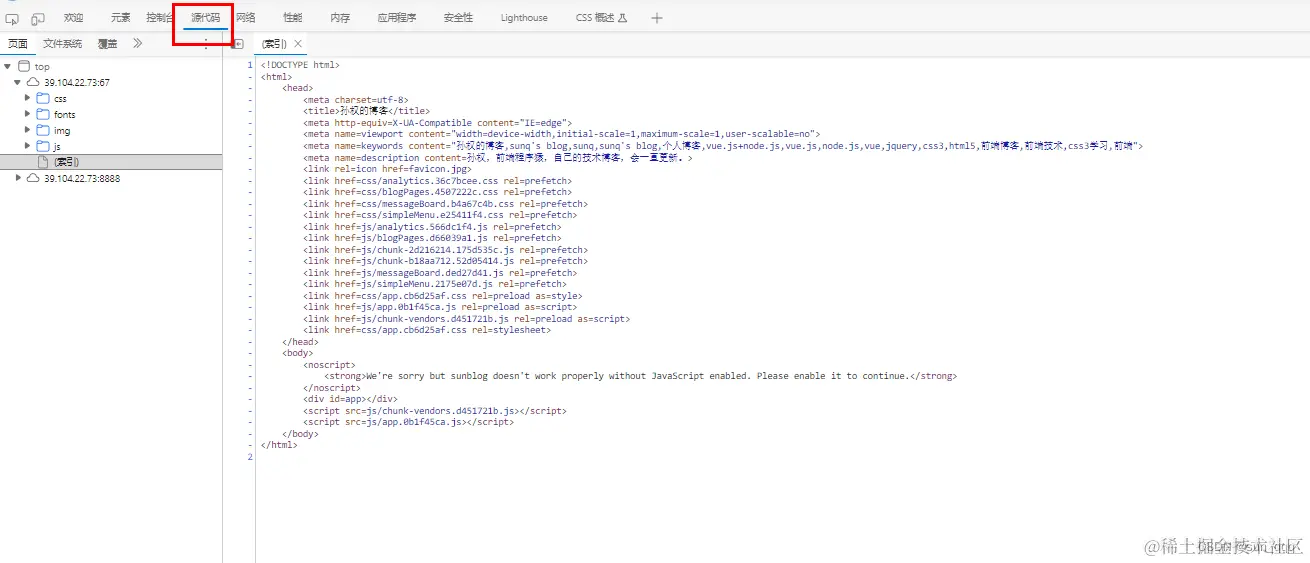Switch to the 应用程序 tab
Image resolution: width=1310 pixels, height=563 pixels.
(x=397, y=18)
